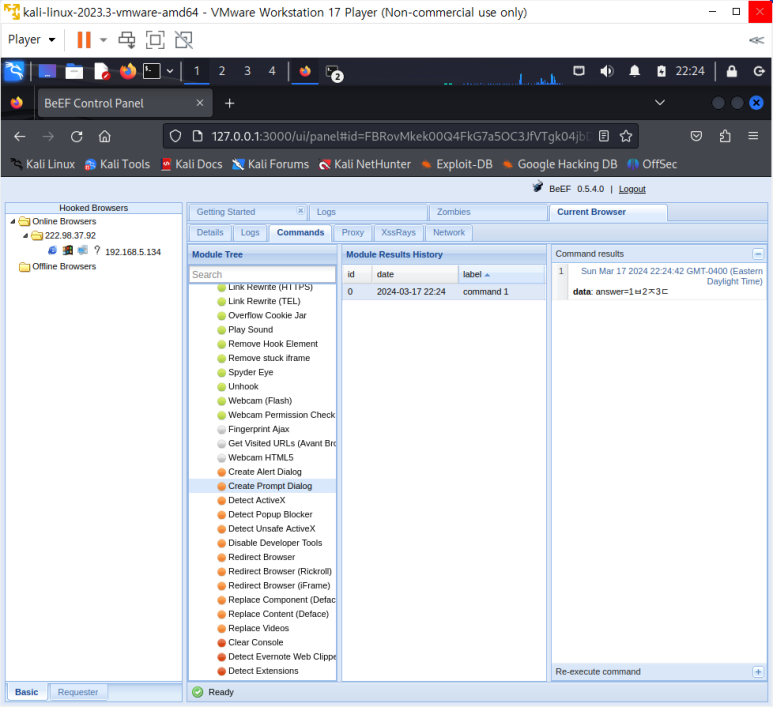This screenshot has width=773, height=707.
Task: Close the Getting Started tab
Action: [300, 211]
